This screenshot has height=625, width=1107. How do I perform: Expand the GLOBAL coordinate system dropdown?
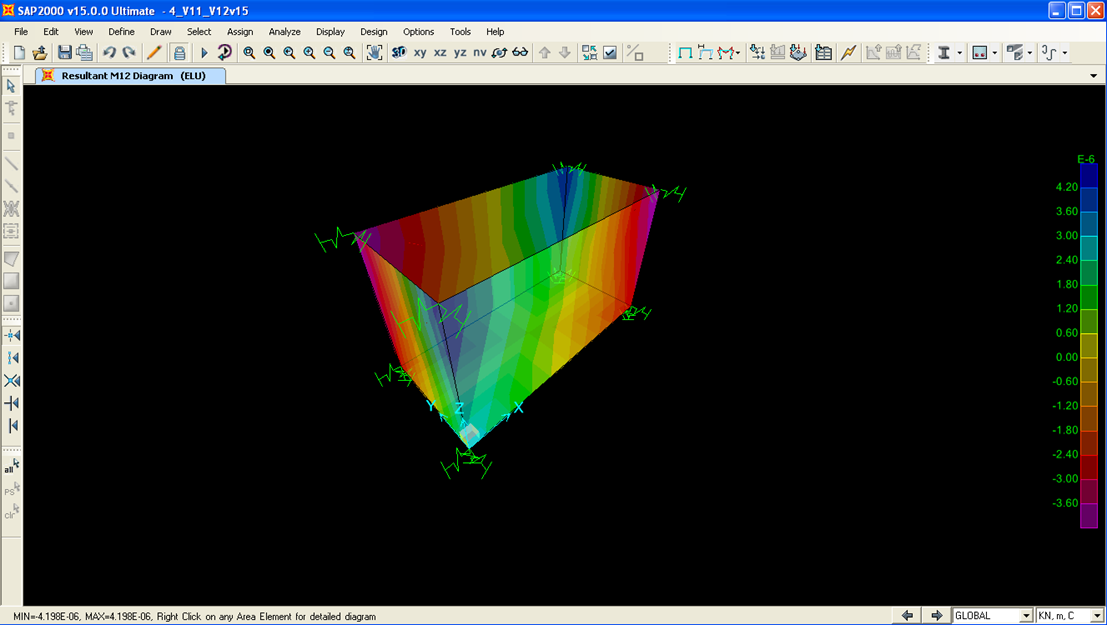pyautogui.click(x=1025, y=616)
